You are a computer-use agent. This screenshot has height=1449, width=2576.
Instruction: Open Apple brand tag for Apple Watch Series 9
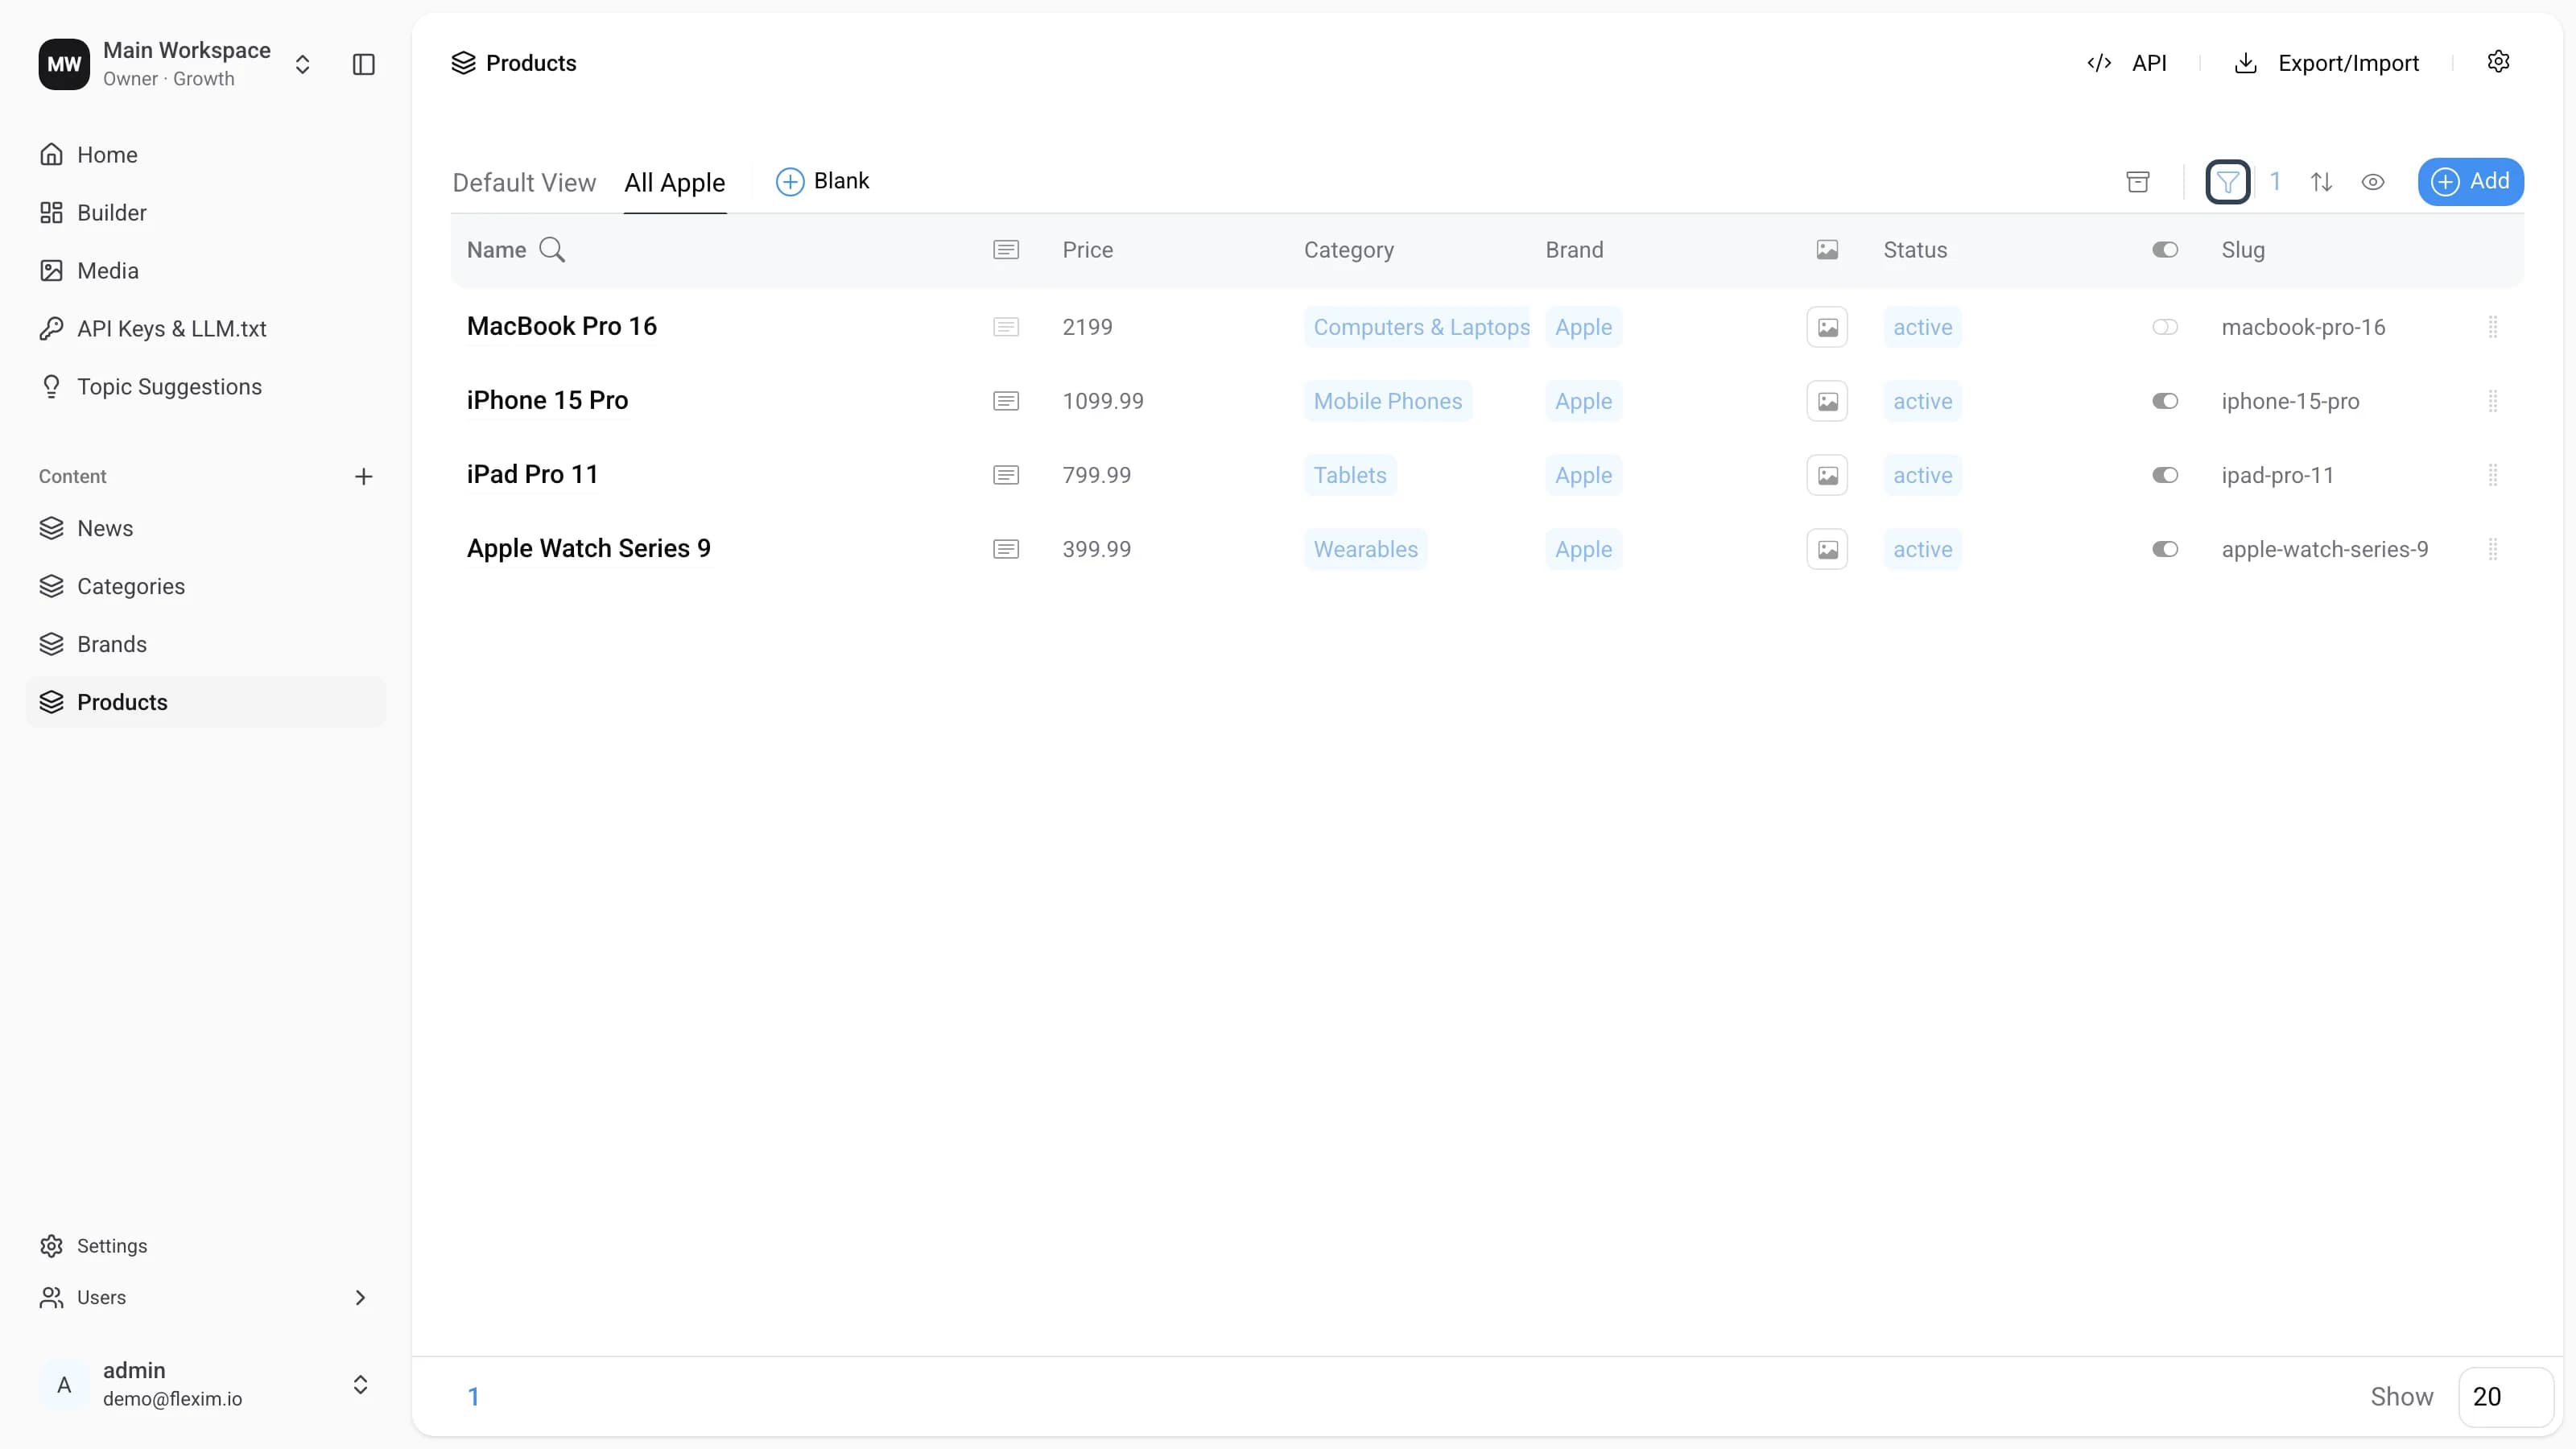coord(1583,549)
